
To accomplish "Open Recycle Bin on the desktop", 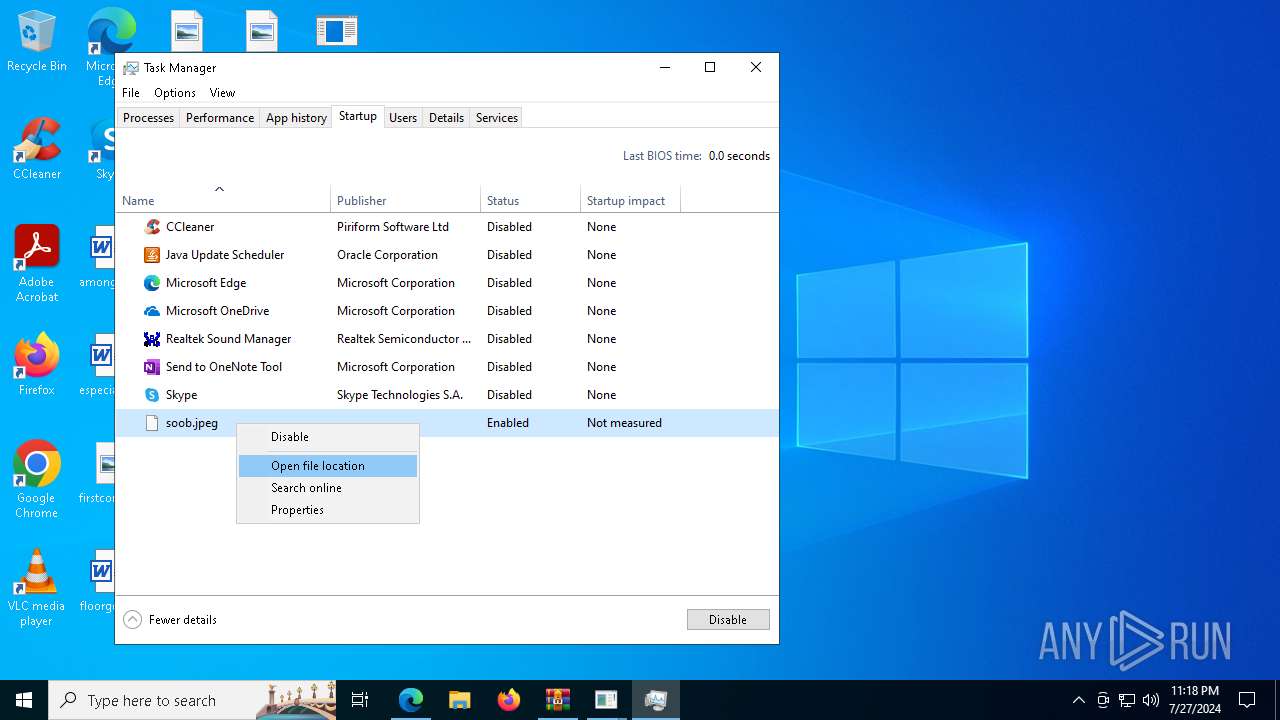I will point(37,42).
